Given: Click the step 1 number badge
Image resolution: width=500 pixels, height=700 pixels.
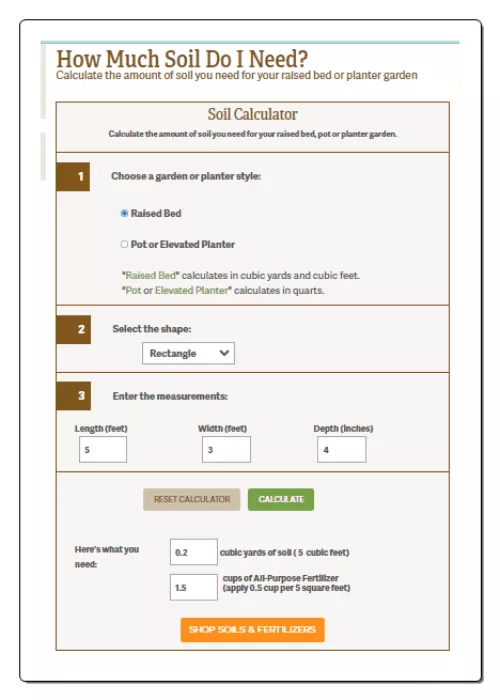Looking at the screenshot, I should (x=73, y=177).
